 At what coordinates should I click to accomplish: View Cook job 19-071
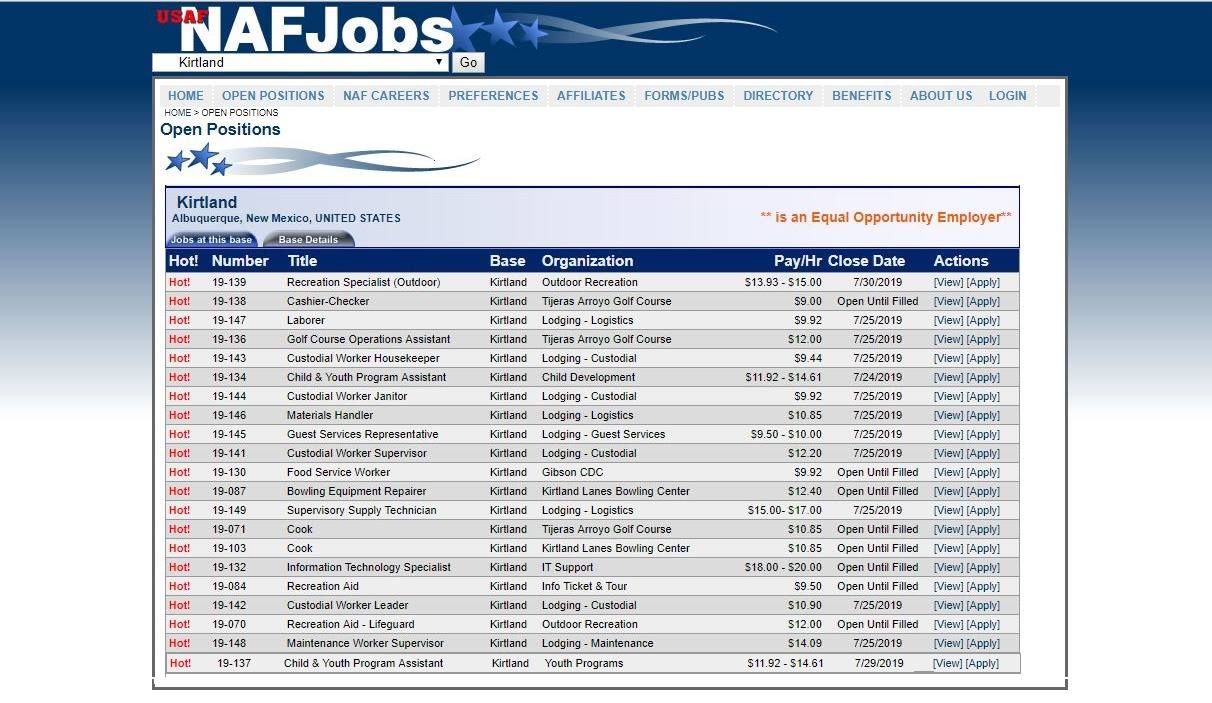coord(948,530)
